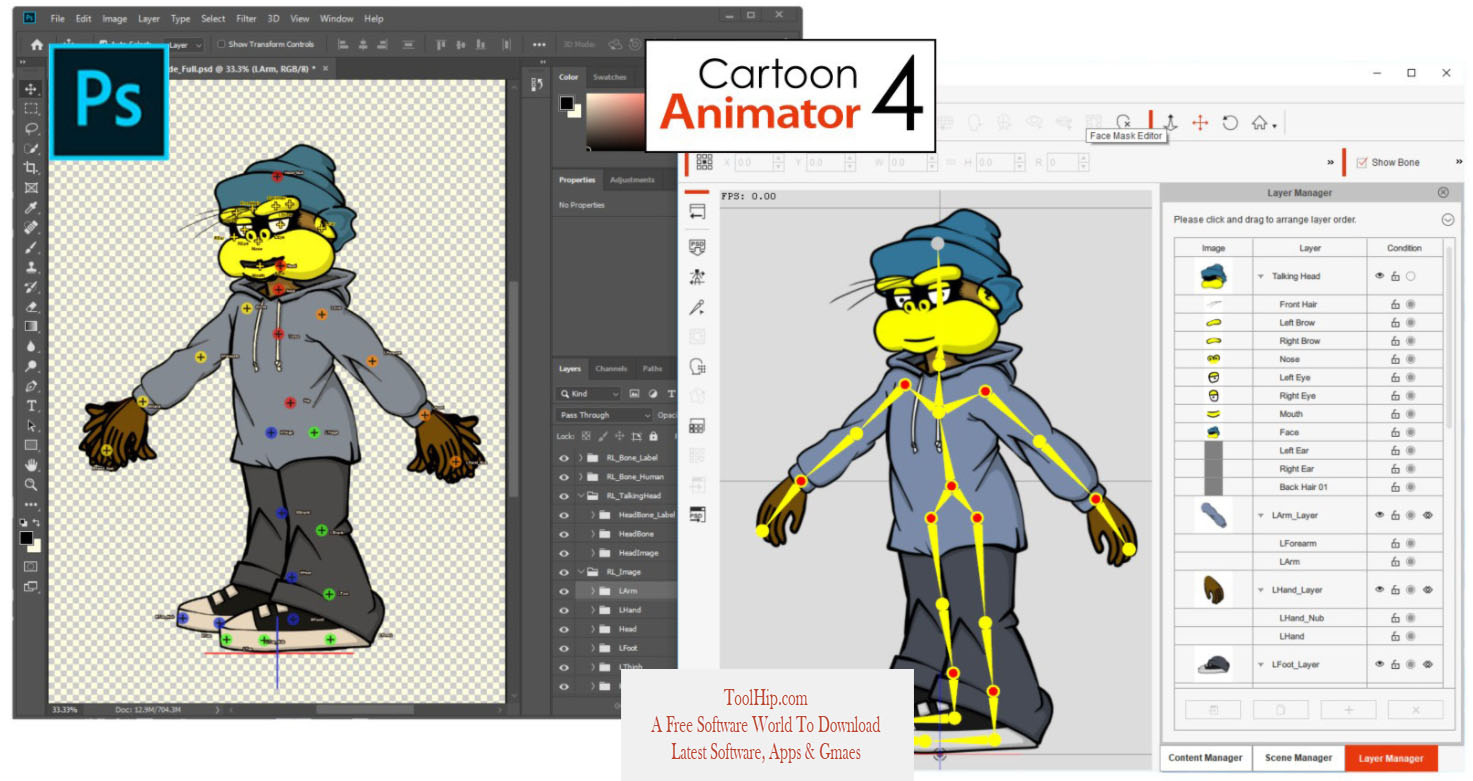Select the Gradient tool
Viewport: 1473px width, 781px height.
[x=31, y=326]
